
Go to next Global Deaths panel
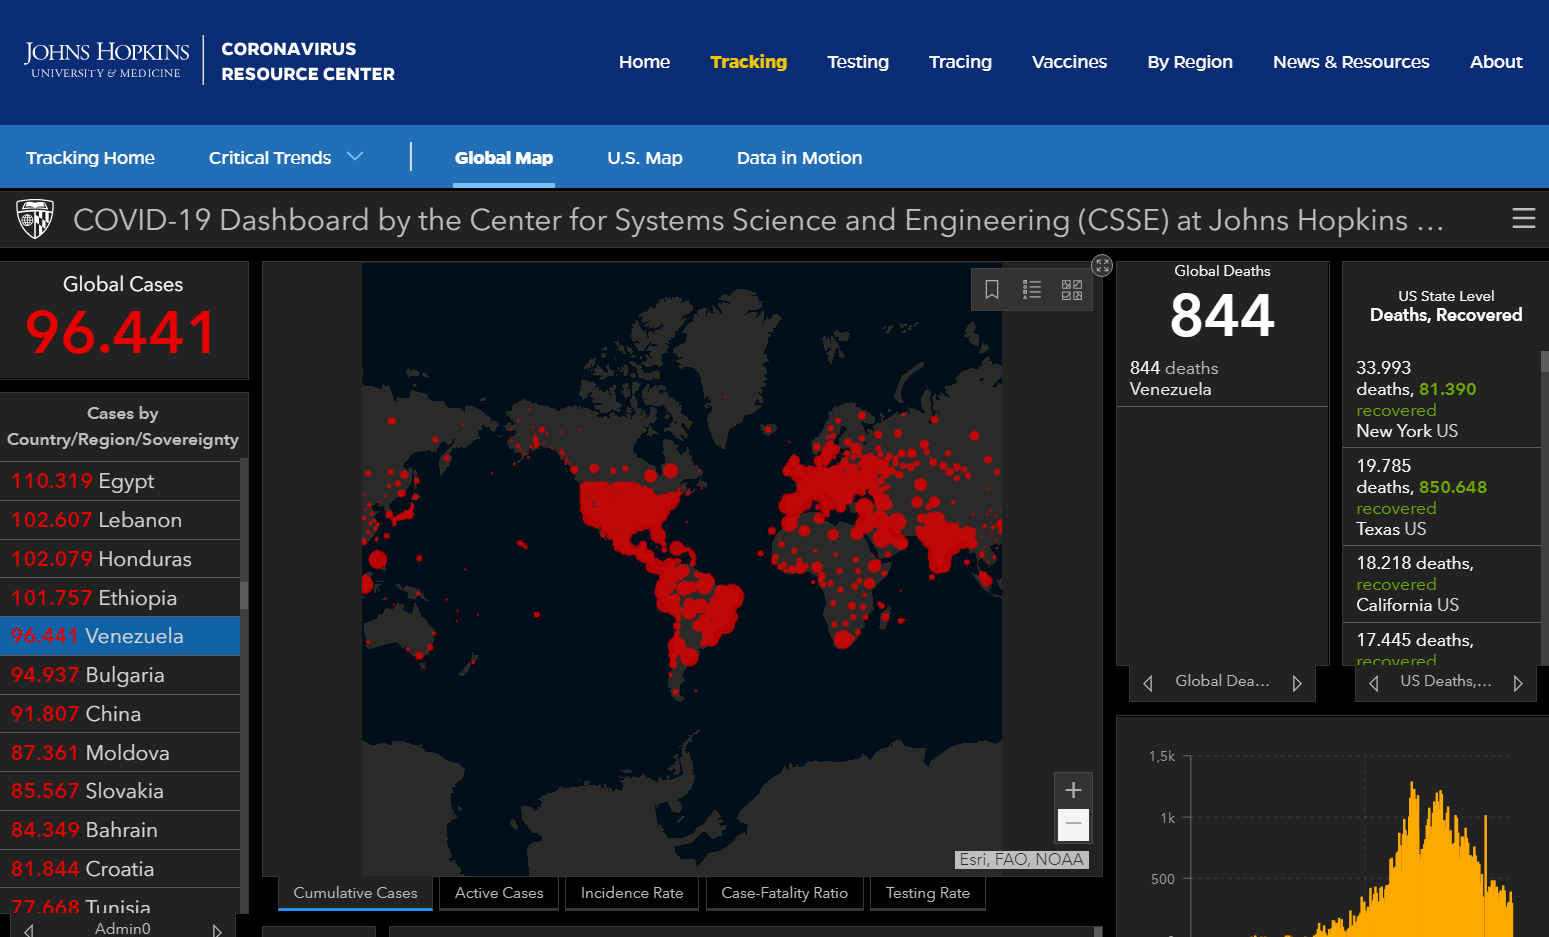1297,683
